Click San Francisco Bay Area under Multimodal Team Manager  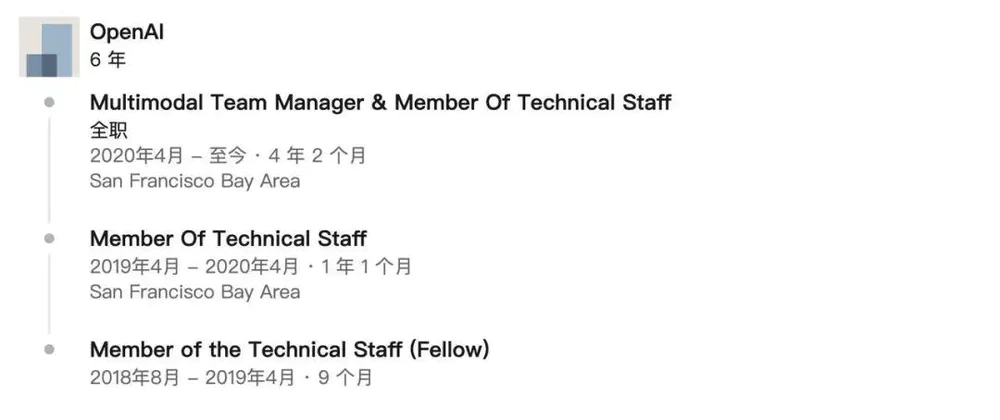click(x=194, y=181)
